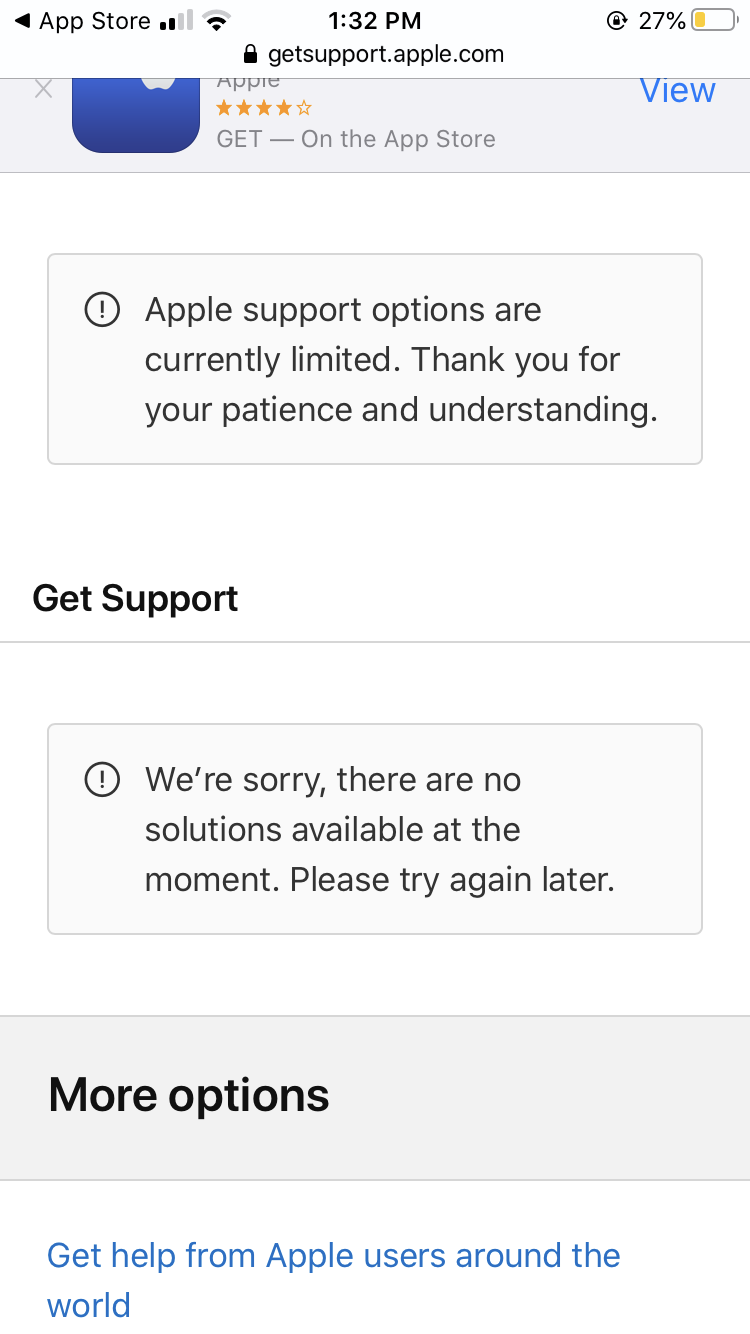
Task: Tap the More options section header
Action: click(189, 1095)
